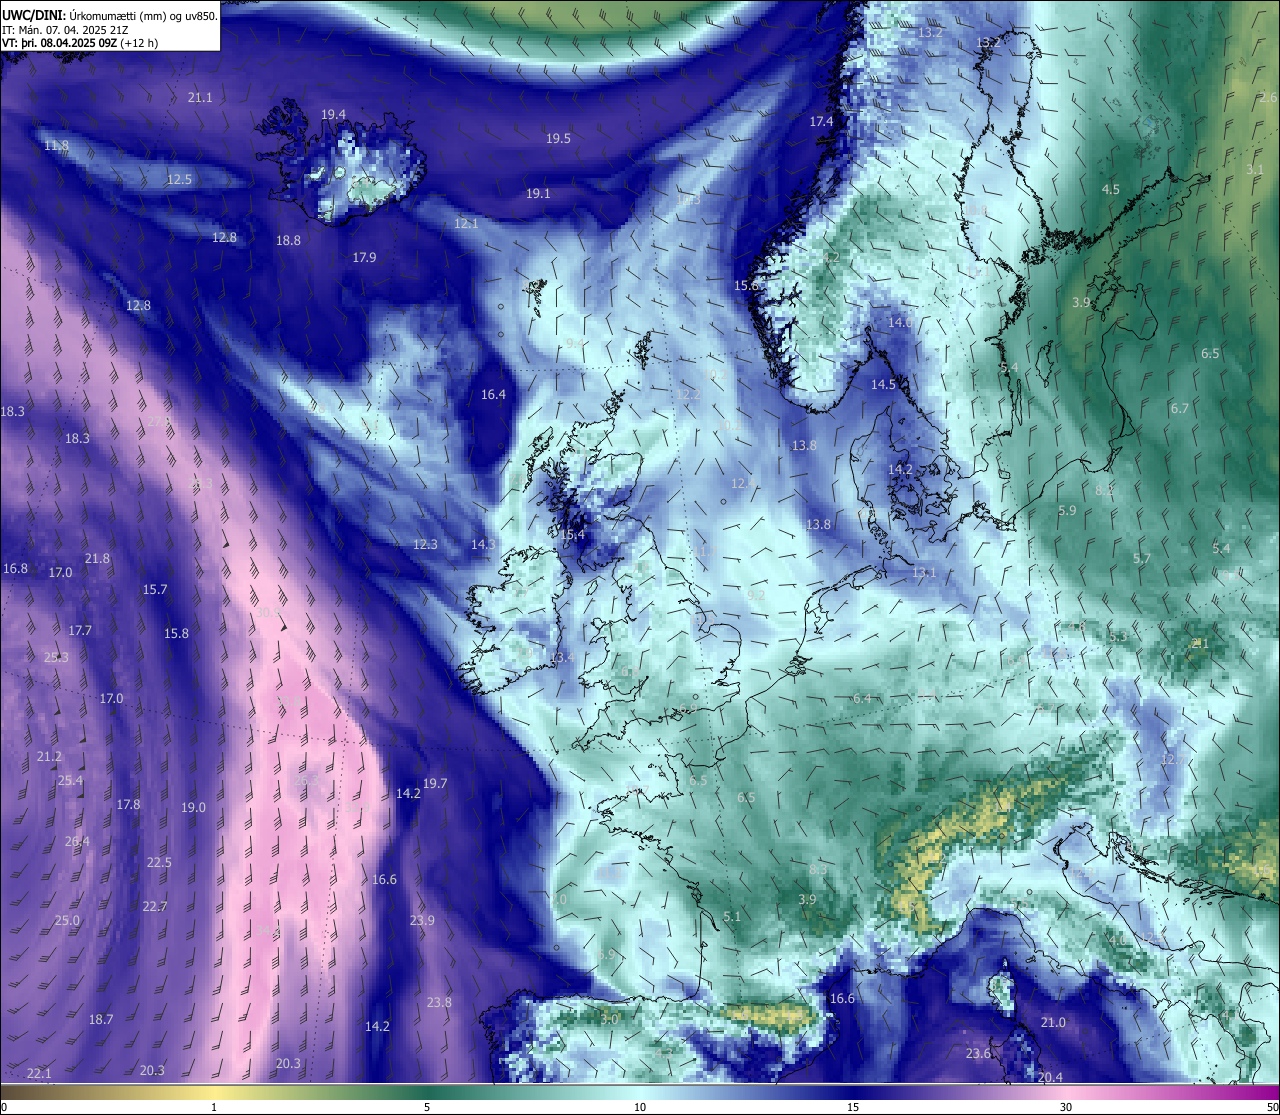Image resolution: width=1280 pixels, height=1115 pixels.
Task: Click the value 19.4 above Iceland
Action: tap(333, 115)
